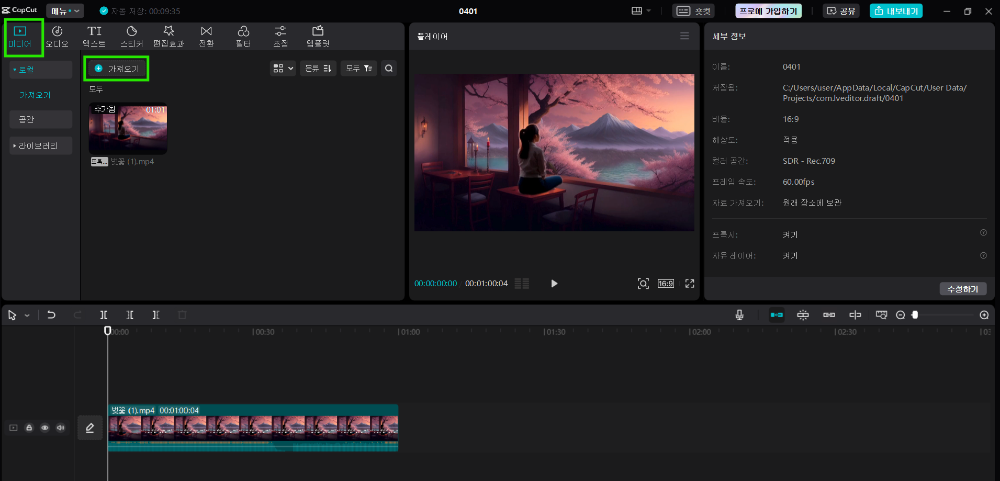Open the Transitions (전환) tab
Image resolution: width=1000 pixels, height=481 pixels.
(x=206, y=37)
